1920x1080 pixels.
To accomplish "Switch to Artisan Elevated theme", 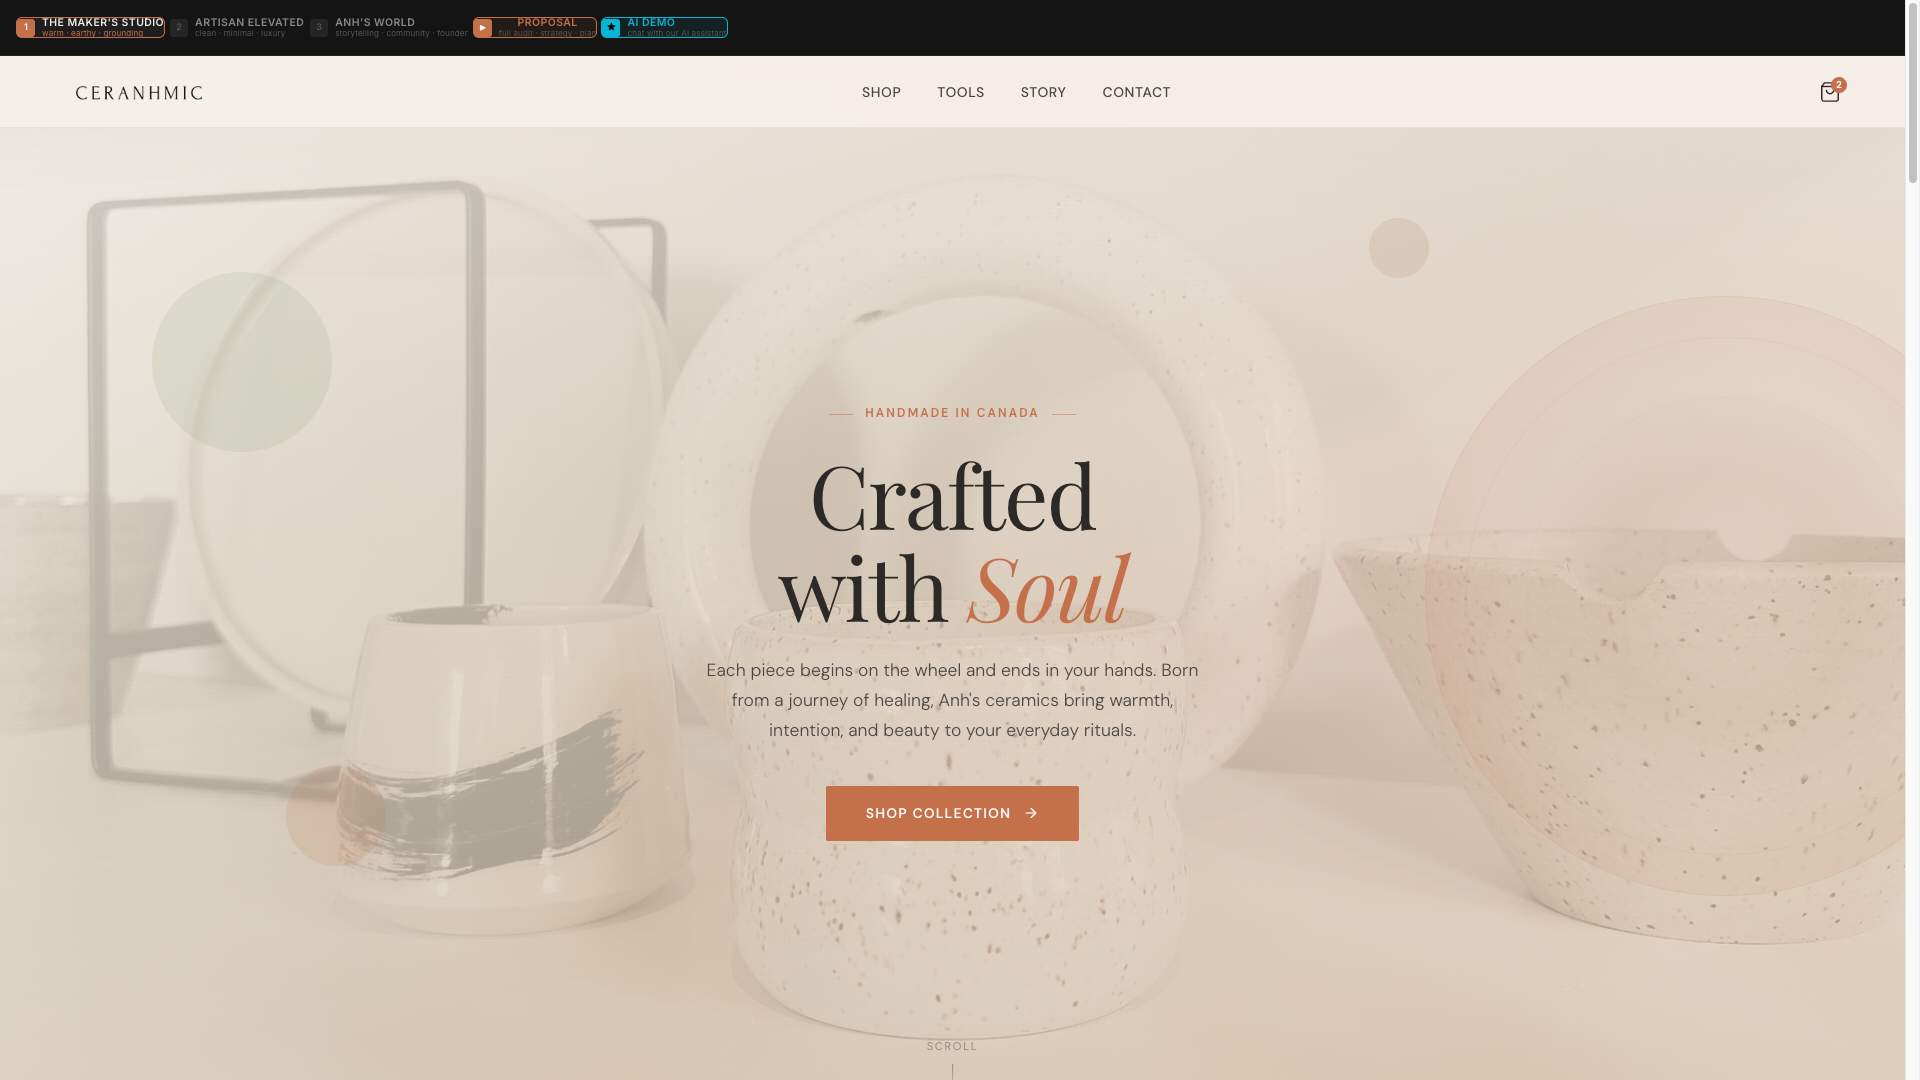I will (x=237, y=28).
